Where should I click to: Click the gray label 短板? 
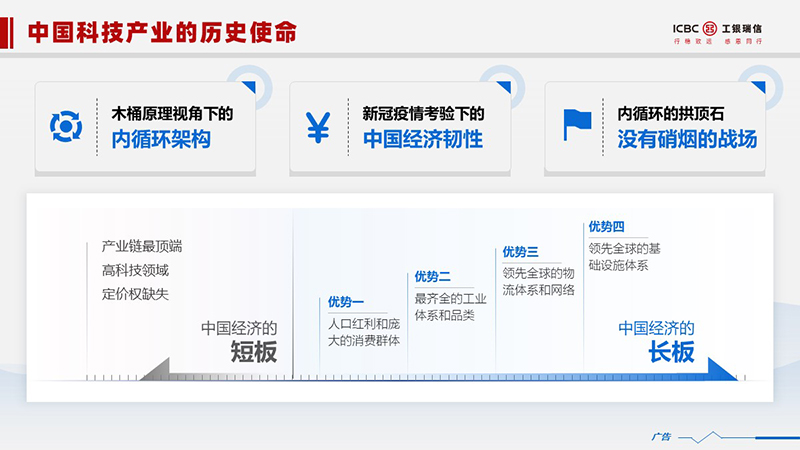(x=254, y=352)
